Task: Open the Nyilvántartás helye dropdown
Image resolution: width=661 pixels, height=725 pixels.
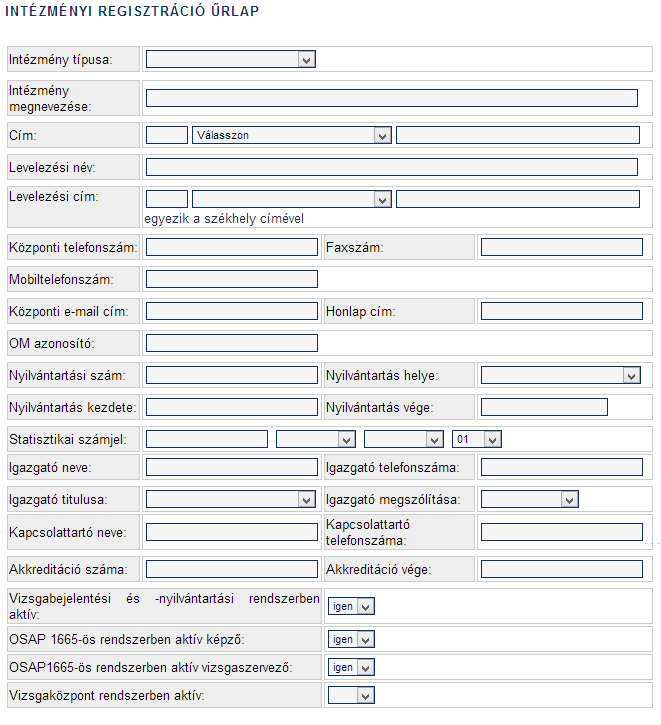Action: 561,375
